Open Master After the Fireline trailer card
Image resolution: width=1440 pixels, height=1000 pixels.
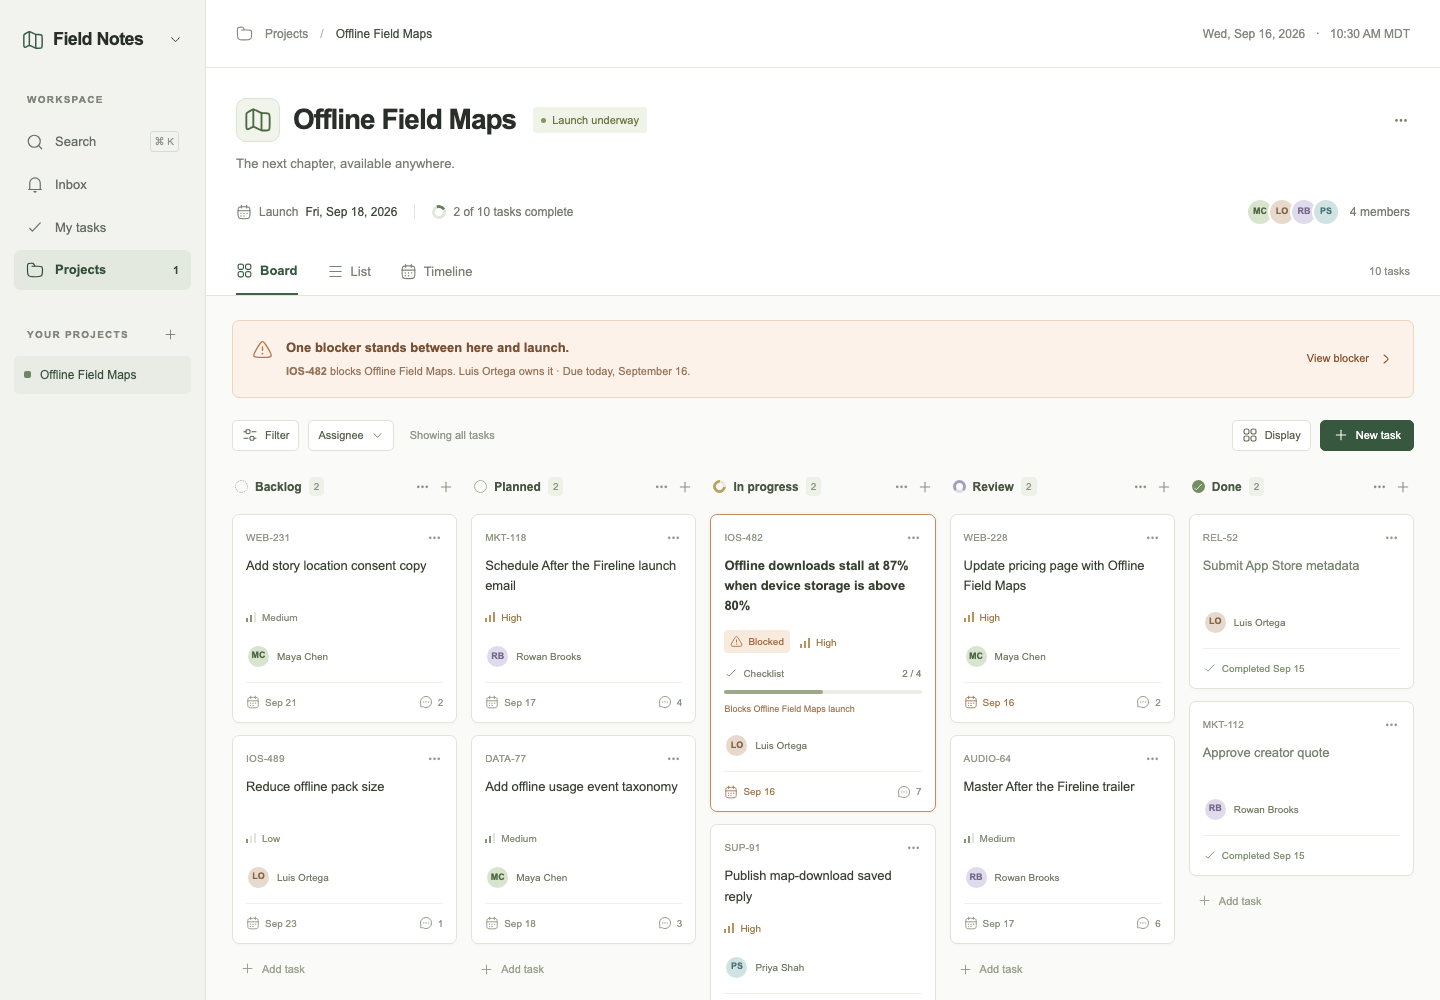[x=1062, y=840]
